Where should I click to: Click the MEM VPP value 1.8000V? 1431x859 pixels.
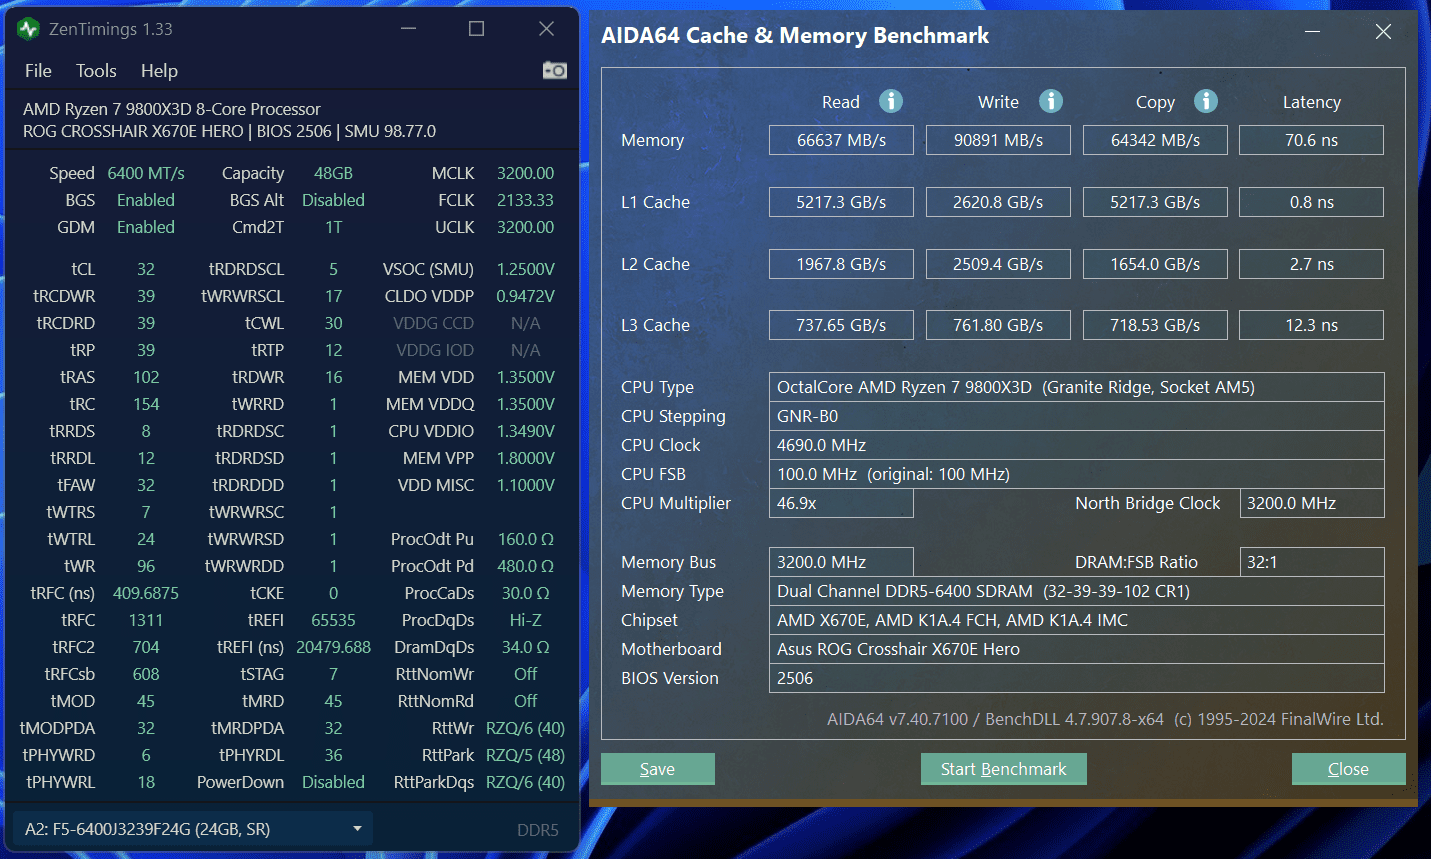coord(525,458)
